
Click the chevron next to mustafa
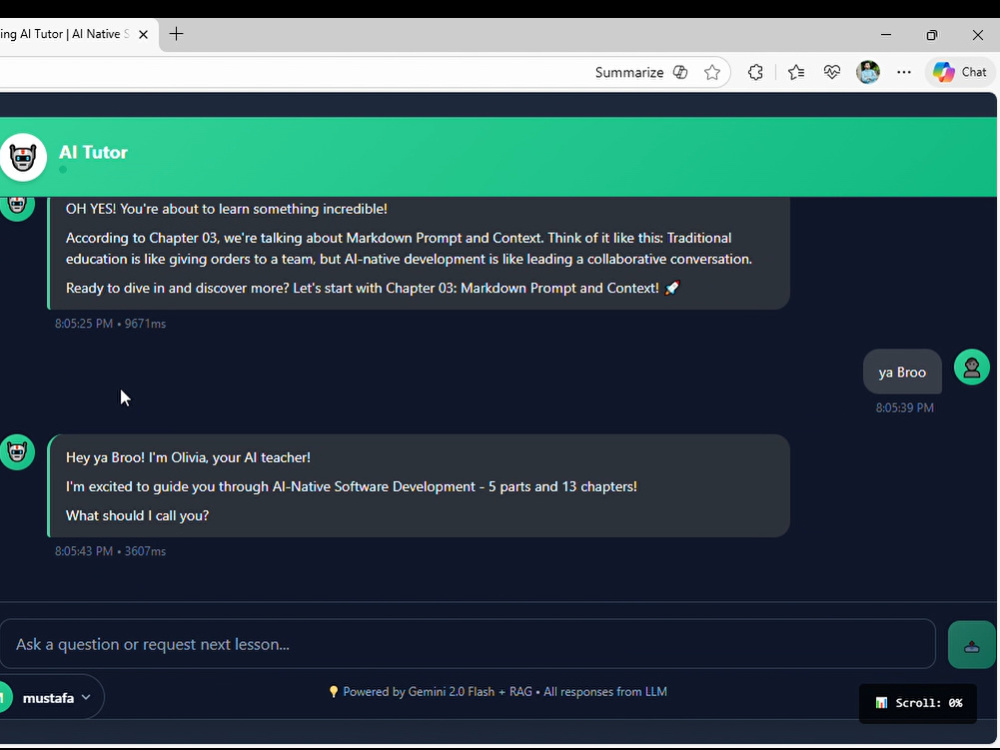(x=86, y=698)
